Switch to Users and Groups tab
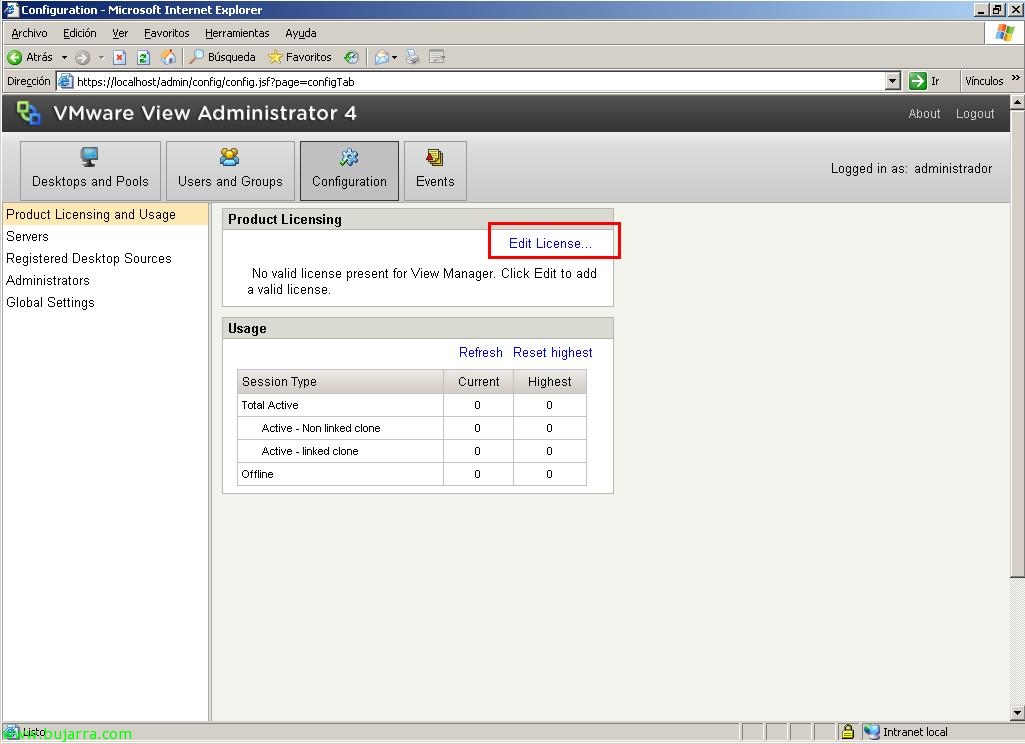The height and width of the screenshot is (744, 1025). (230, 171)
